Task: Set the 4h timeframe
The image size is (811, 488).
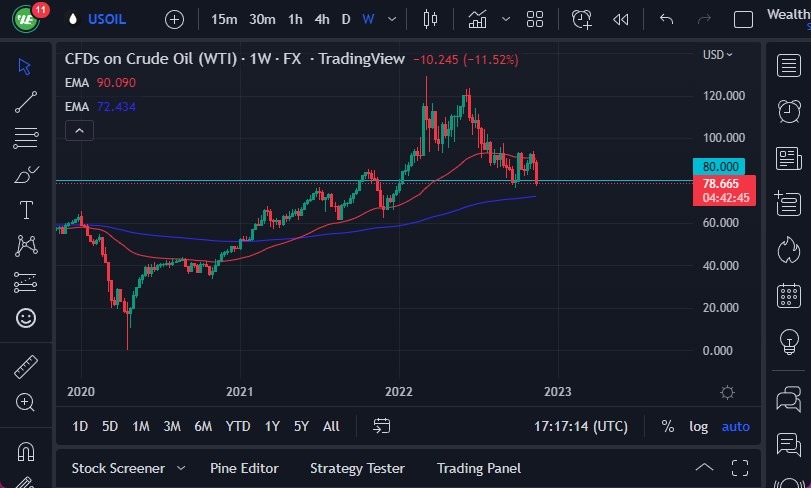Action: pos(321,19)
